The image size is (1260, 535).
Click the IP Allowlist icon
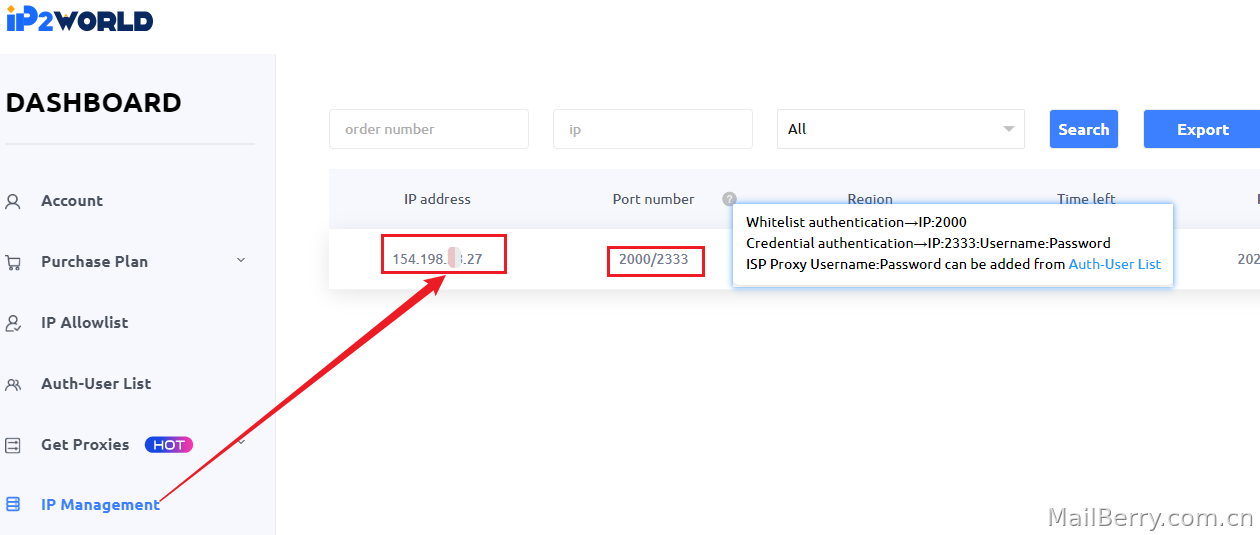pyautogui.click(x=13, y=323)
